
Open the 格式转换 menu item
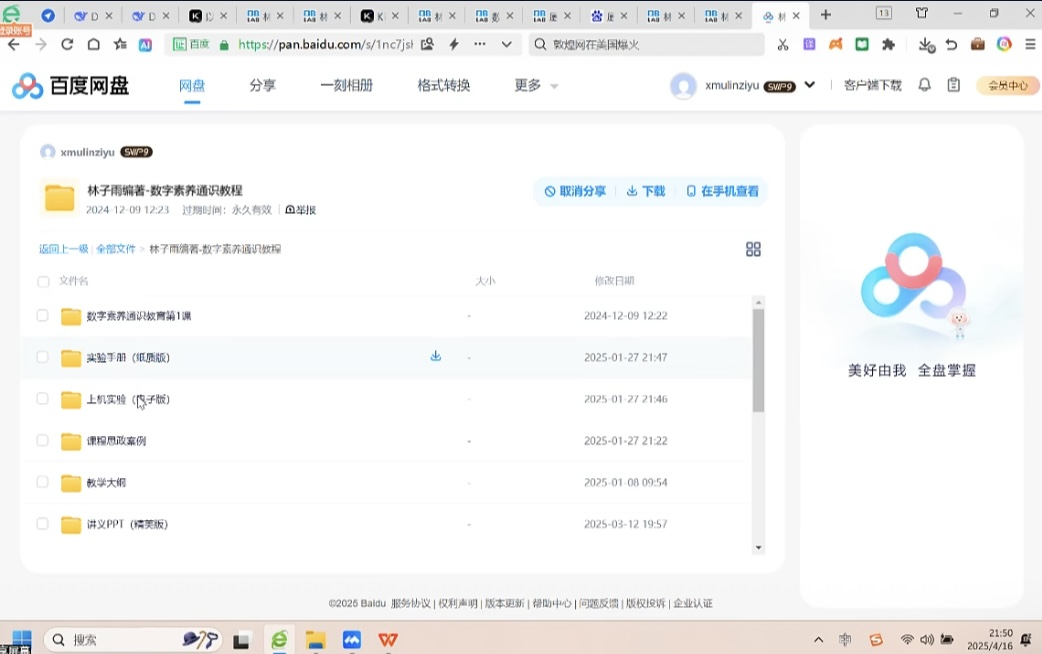click(443, 86)
